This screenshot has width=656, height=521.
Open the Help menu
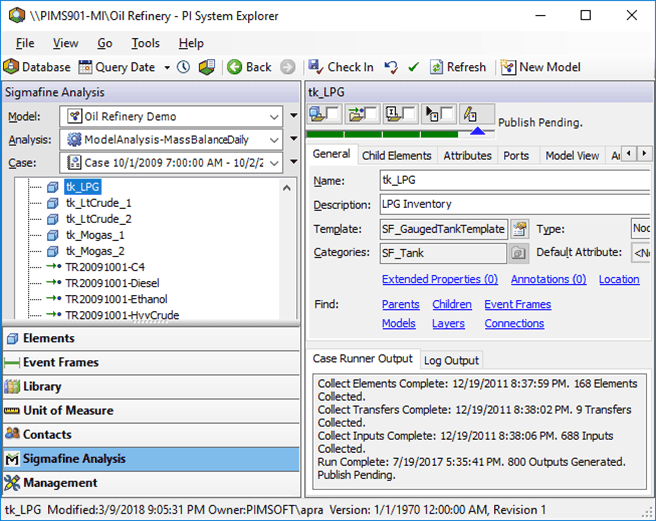coord(191,43)
